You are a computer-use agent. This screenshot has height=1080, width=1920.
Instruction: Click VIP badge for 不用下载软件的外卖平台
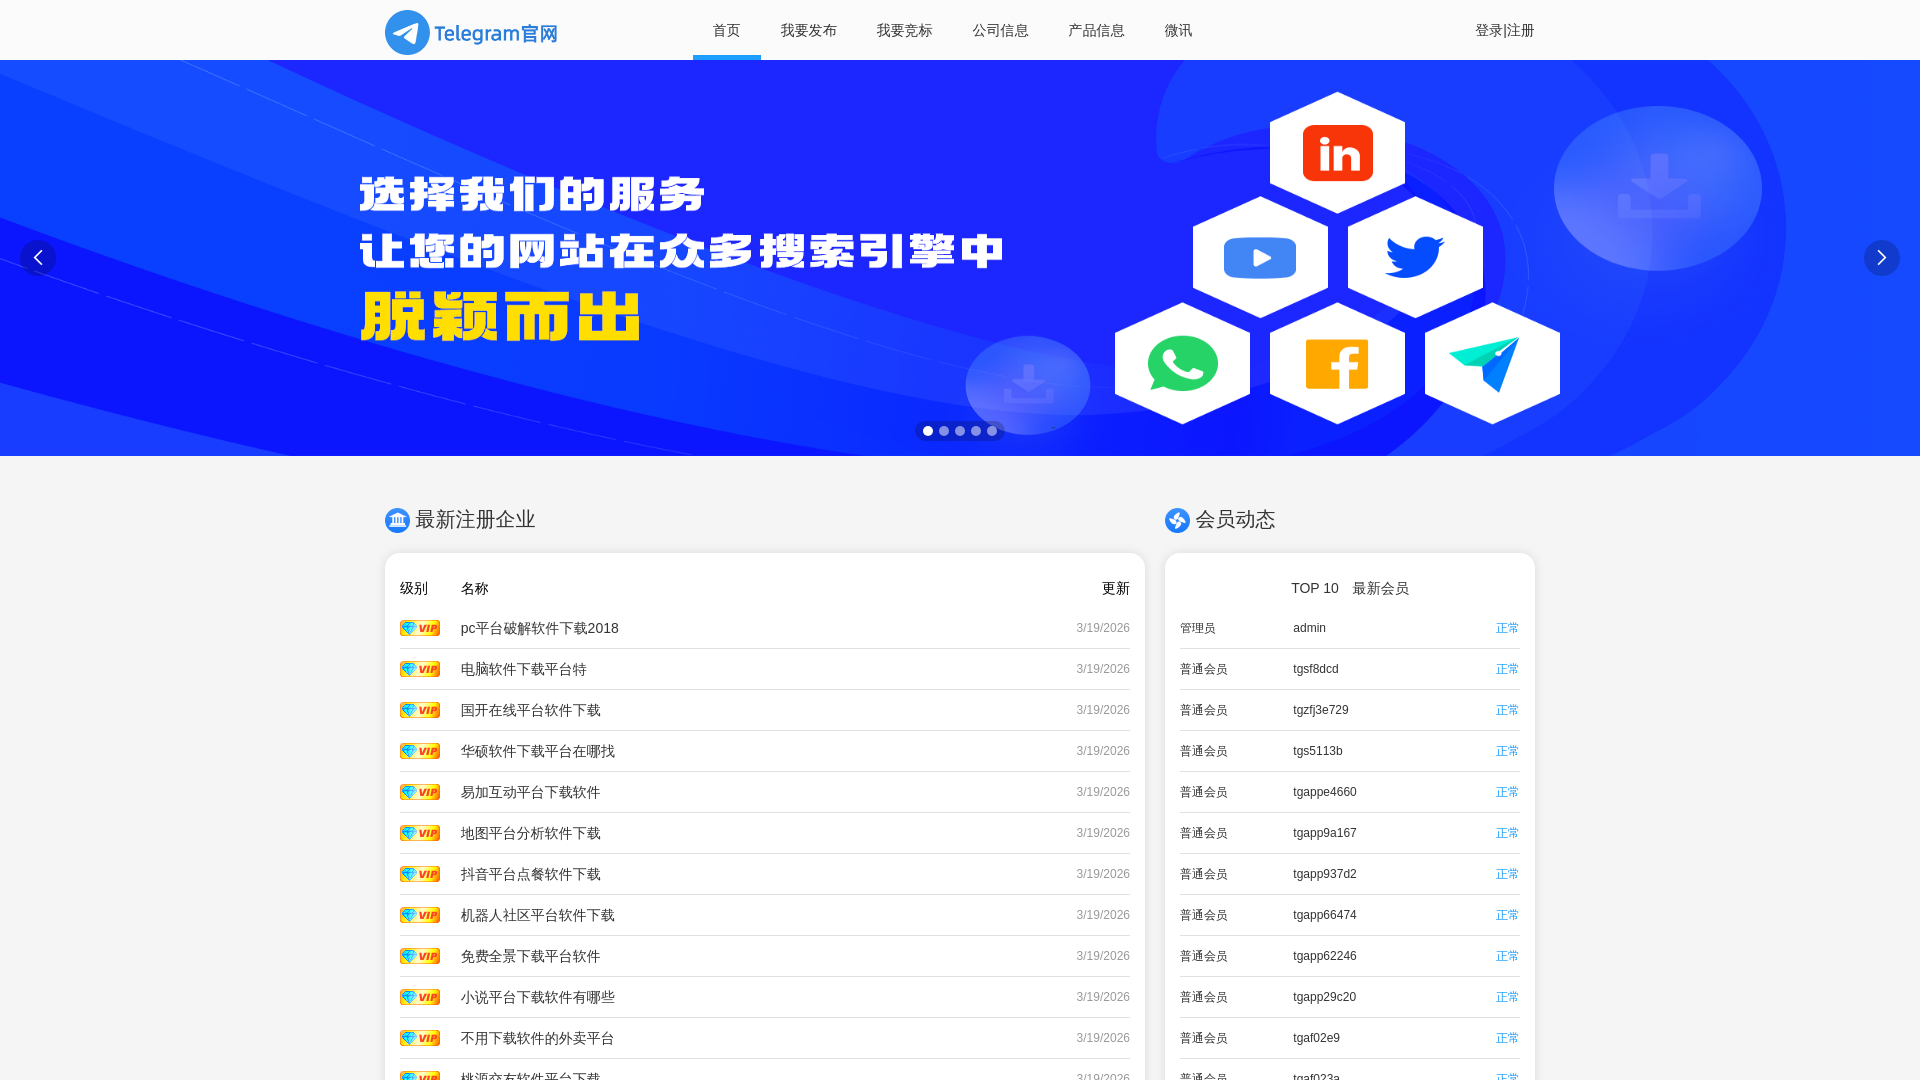click(x=420, y=1038)
